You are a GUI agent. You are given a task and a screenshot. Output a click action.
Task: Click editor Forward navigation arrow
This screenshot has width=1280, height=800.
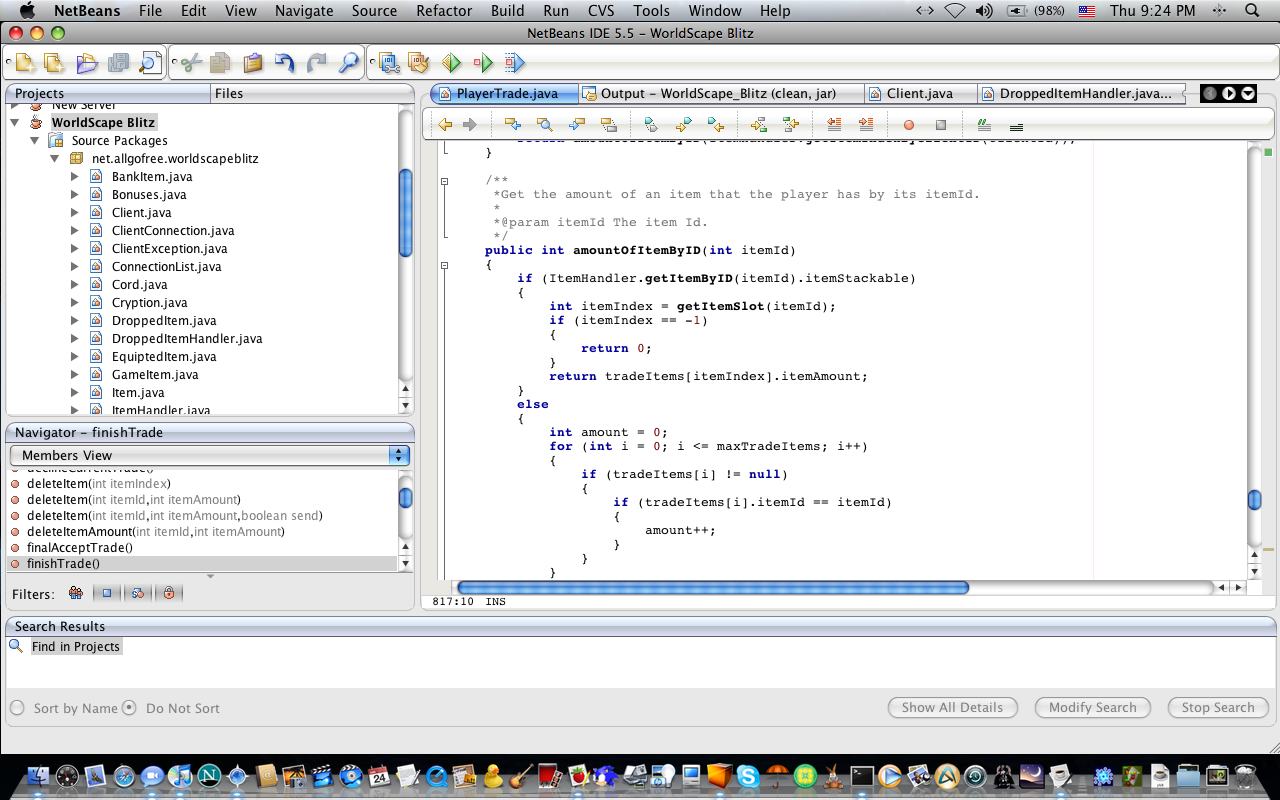pyautogui.click(x=469, y=125)
